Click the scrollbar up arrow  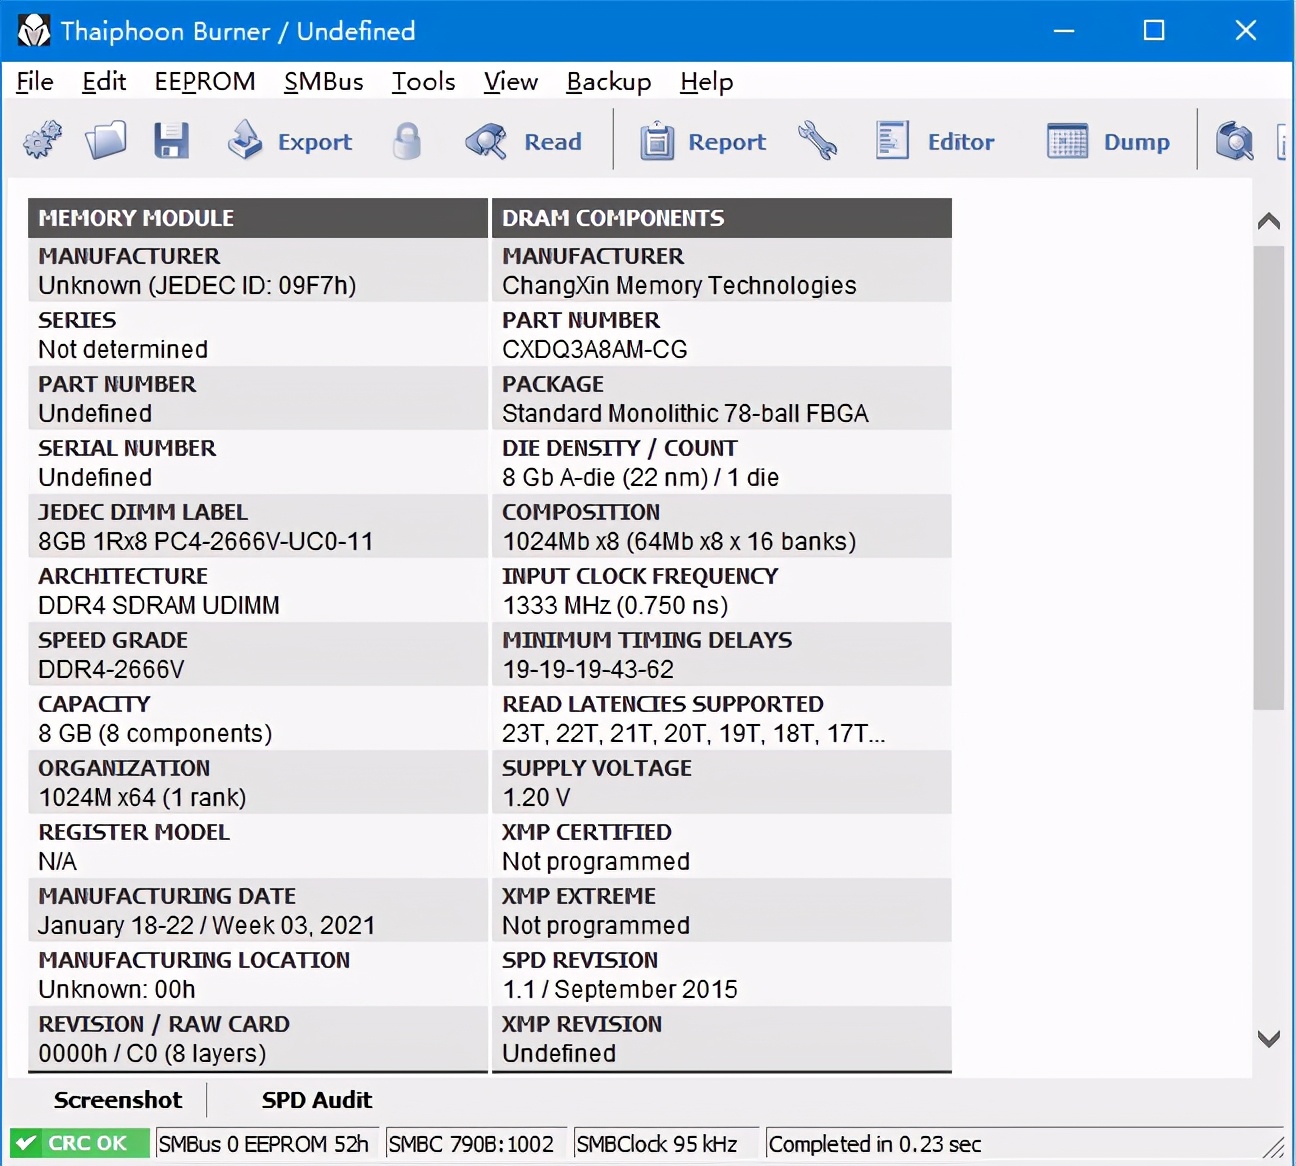pos(1269,221)
